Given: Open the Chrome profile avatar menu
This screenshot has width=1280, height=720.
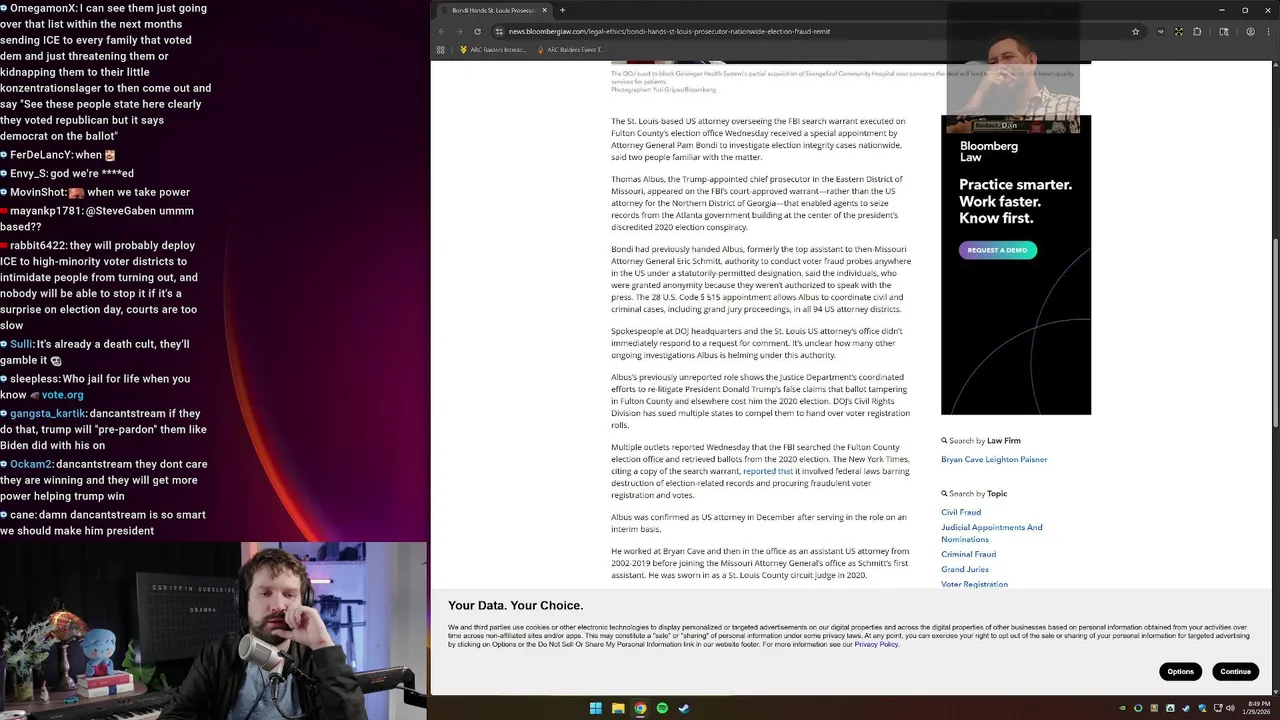Looking at the screenshot, I should pos(1250,31).
